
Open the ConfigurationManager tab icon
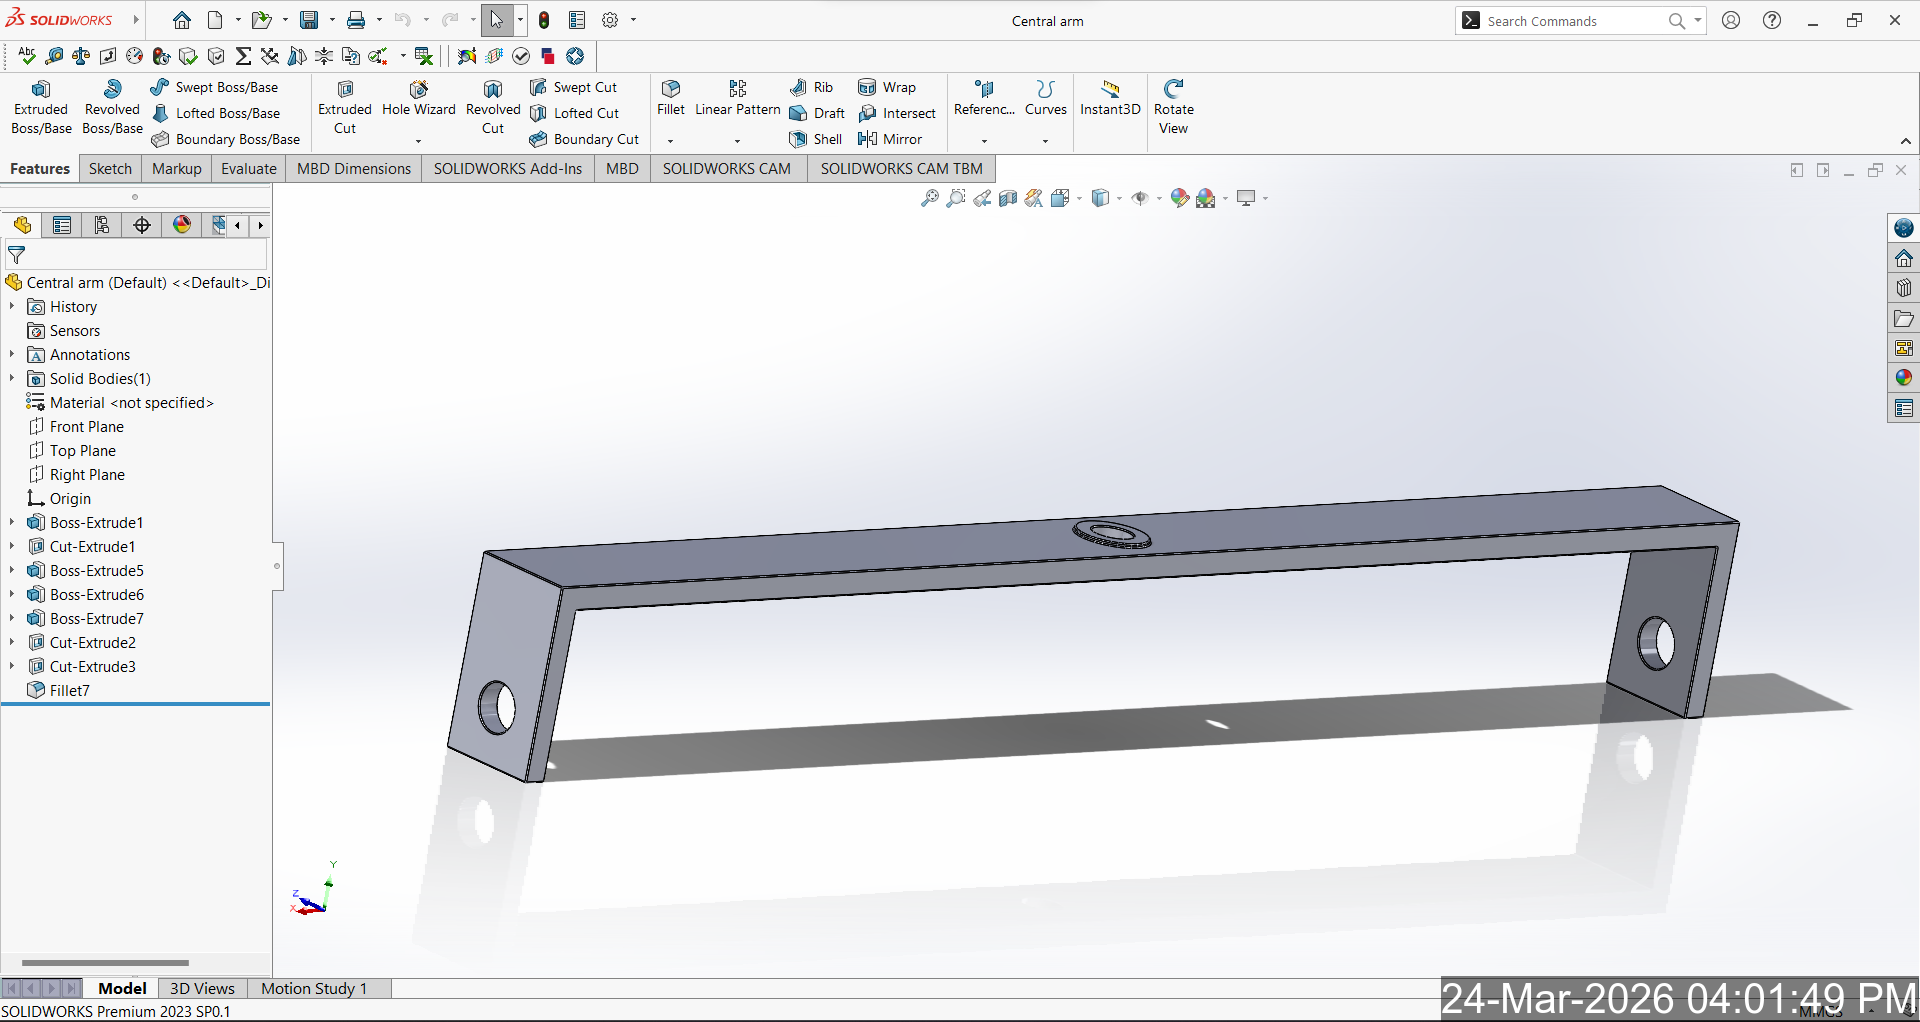coord(102,225)
